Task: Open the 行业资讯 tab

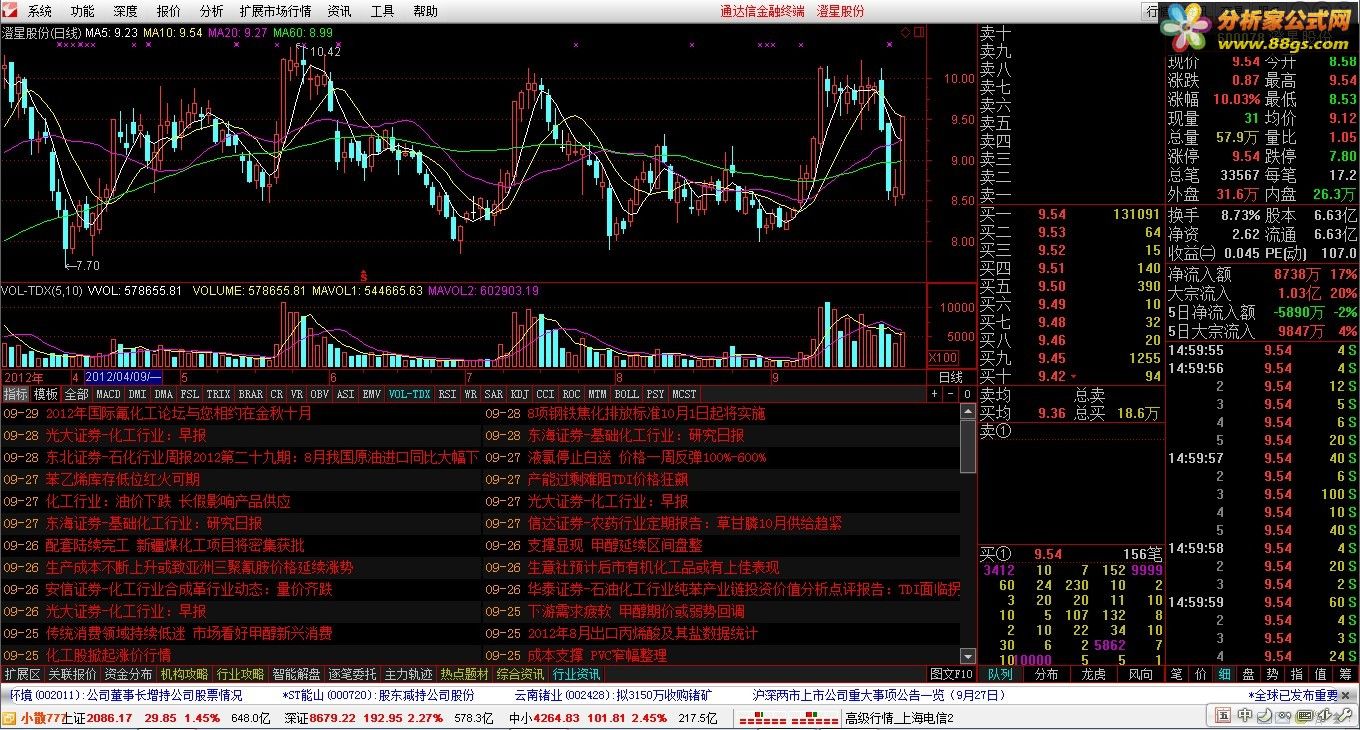Action: 576,674
